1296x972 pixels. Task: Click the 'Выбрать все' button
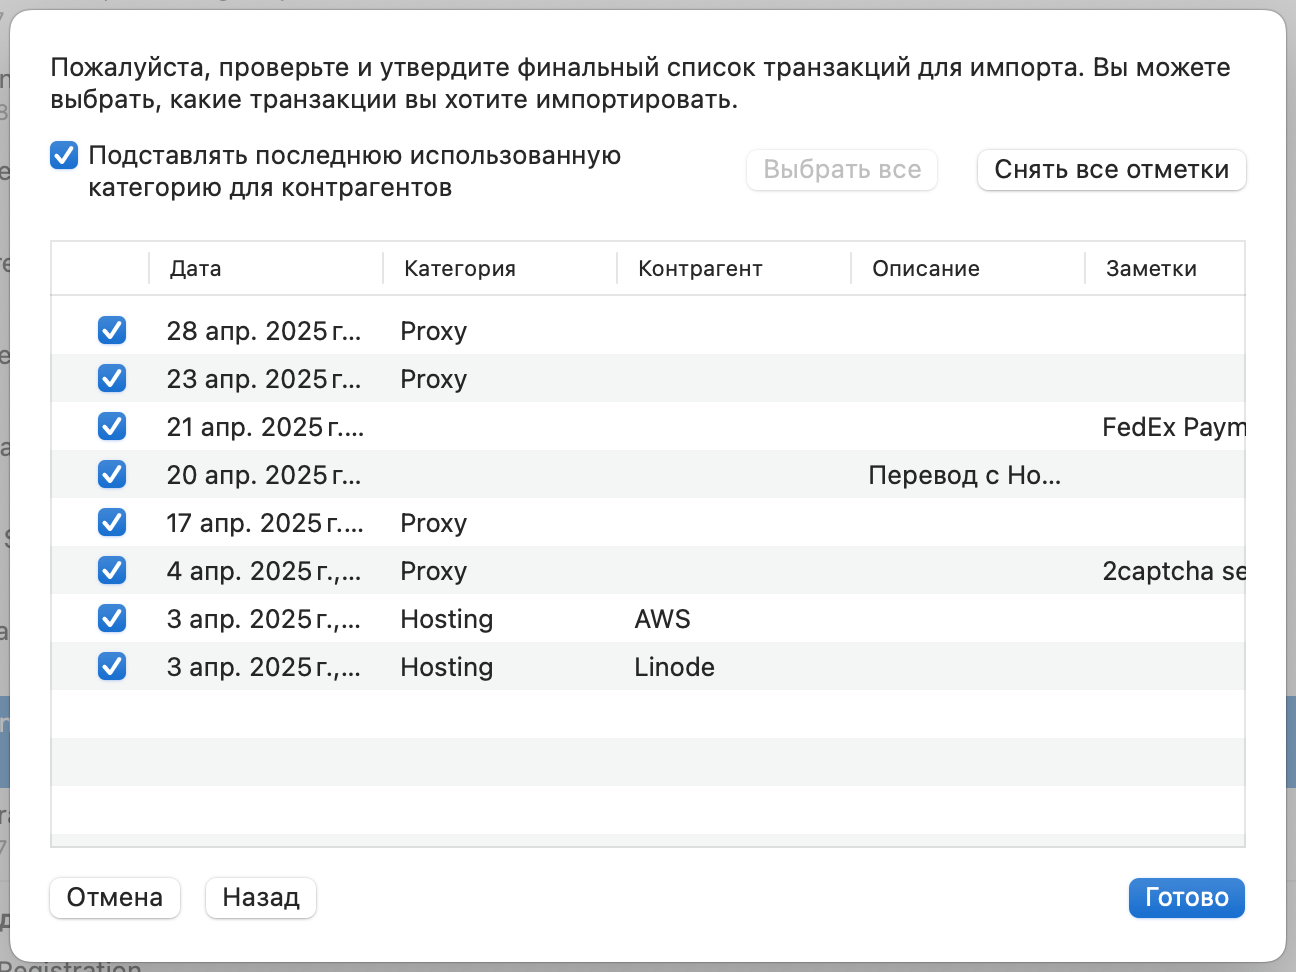click(842, 170)
